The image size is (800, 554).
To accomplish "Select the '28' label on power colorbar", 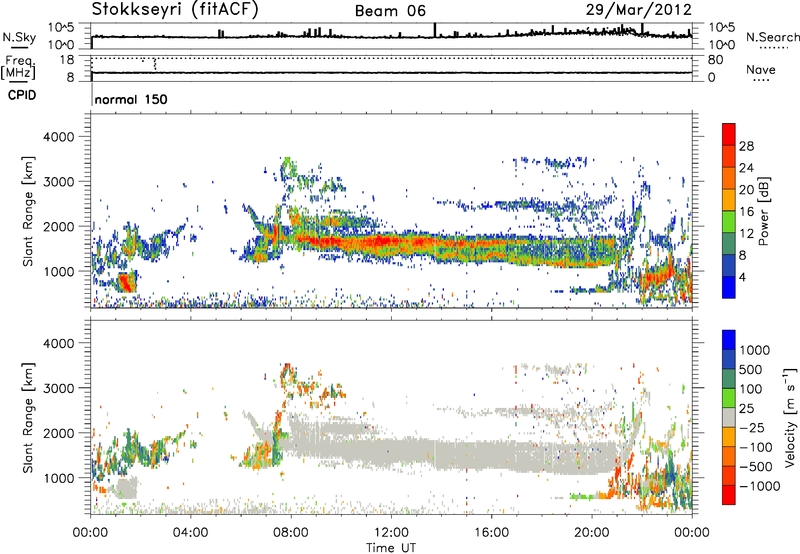I will pos(746,146).
